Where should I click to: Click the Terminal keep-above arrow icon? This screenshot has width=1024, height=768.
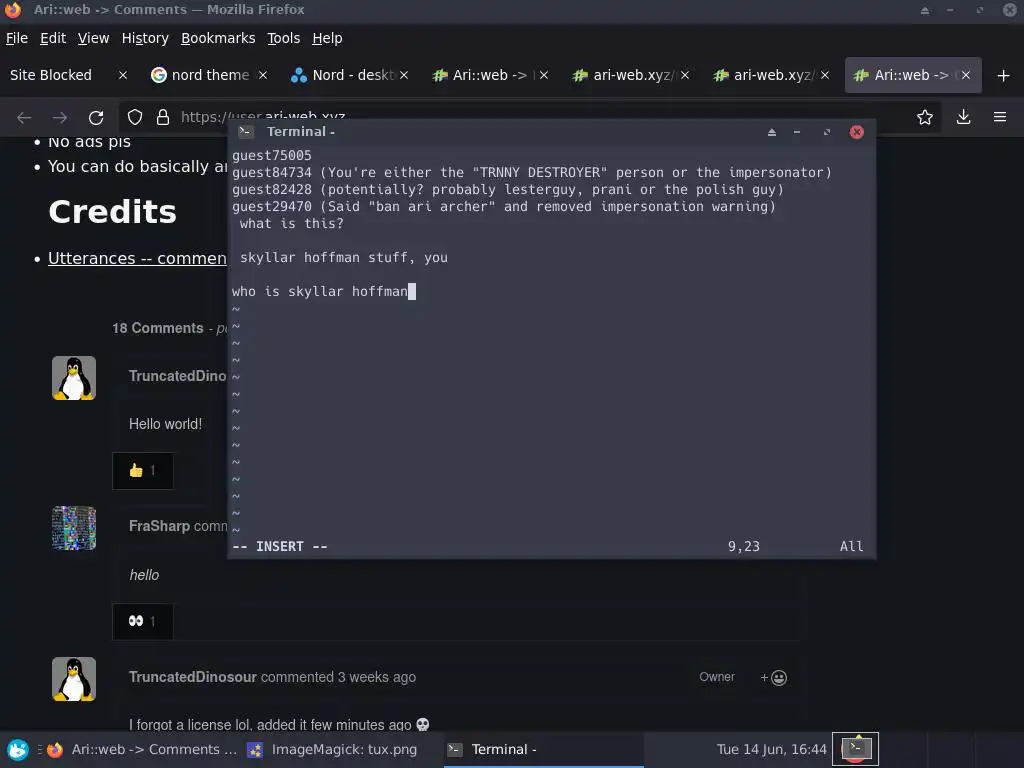[772, 132]
